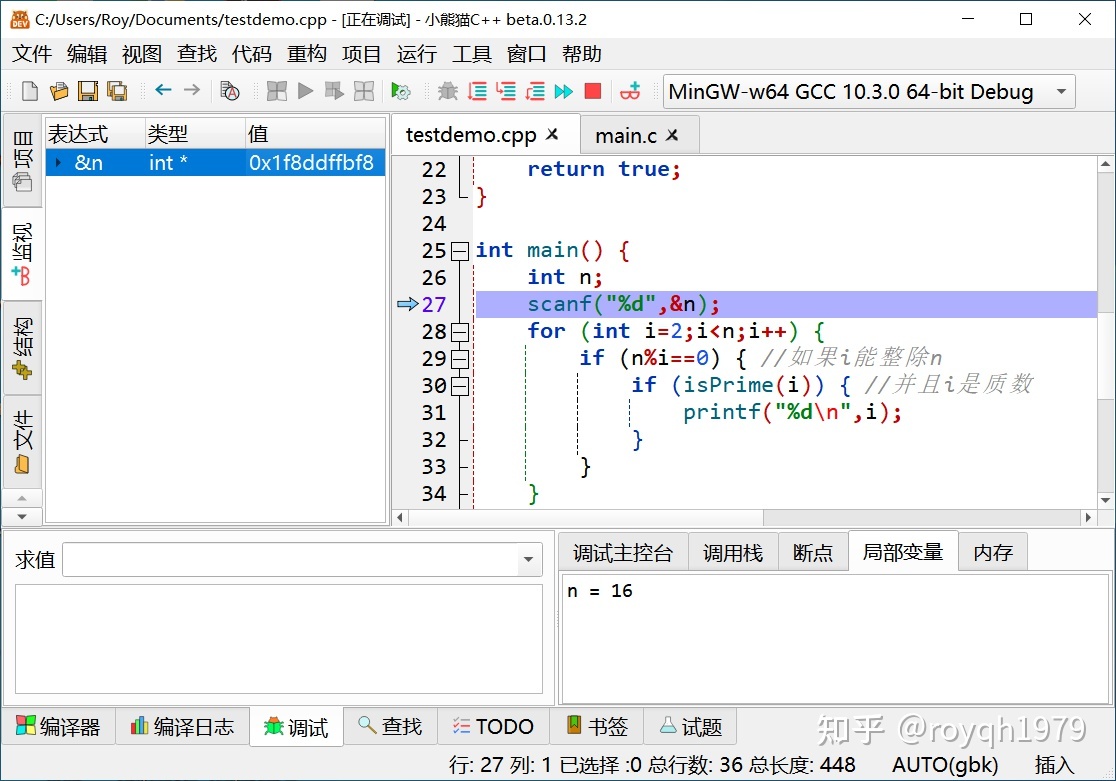Add watch with glasses-plus icon
The height and width of the screenshot is (781, 1116).
(630, 91)
